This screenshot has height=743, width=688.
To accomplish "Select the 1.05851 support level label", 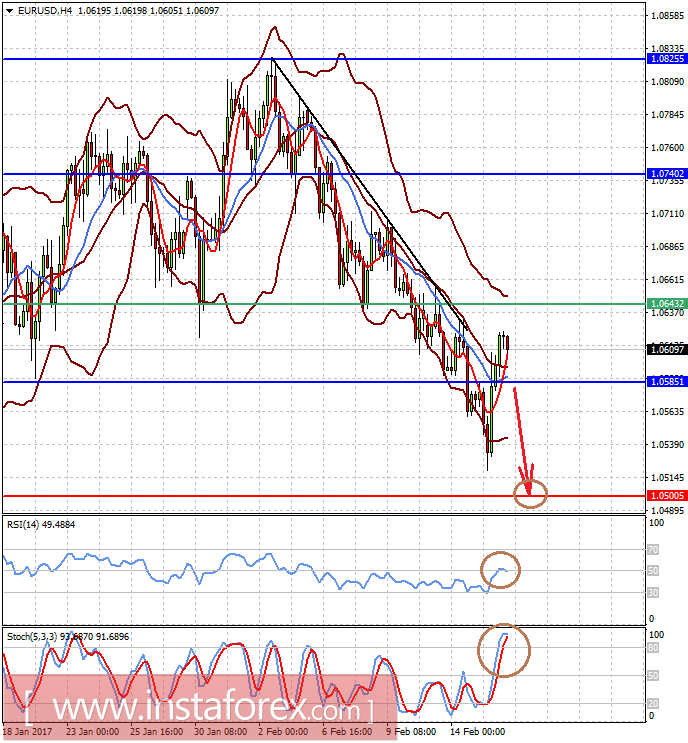I will [667, 381].
